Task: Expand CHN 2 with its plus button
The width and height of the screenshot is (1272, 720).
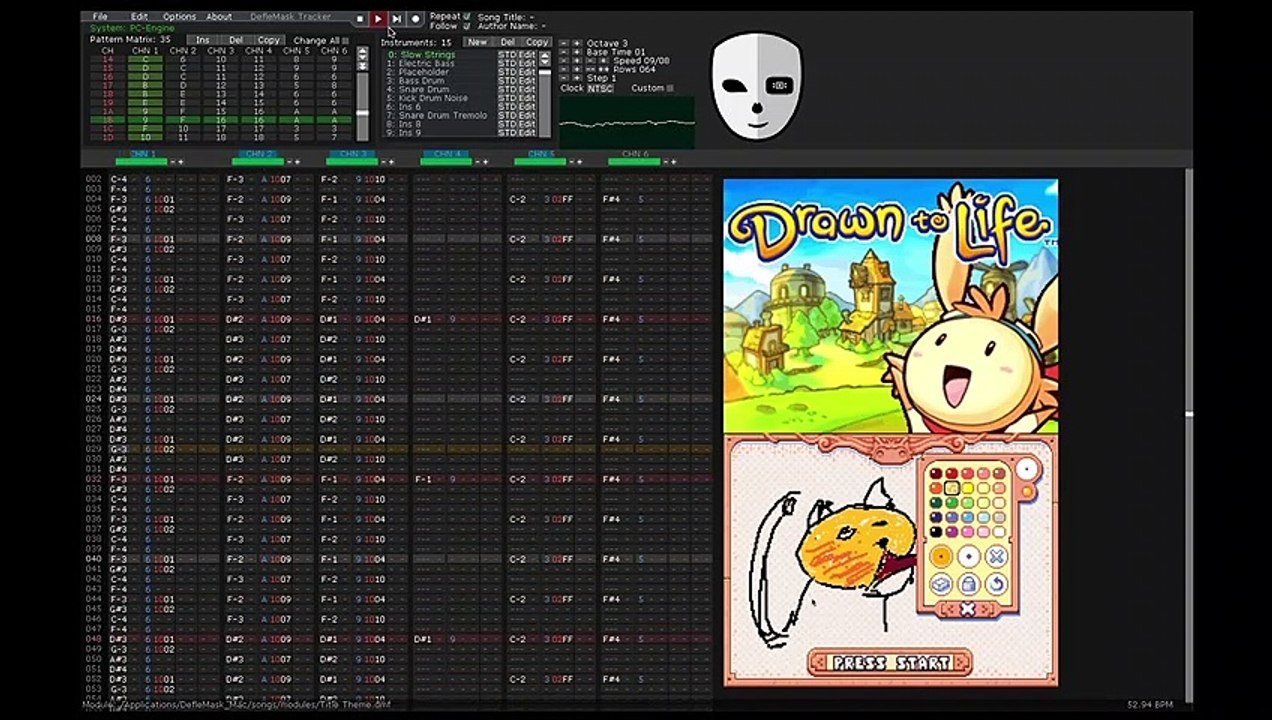Action: 297,162
